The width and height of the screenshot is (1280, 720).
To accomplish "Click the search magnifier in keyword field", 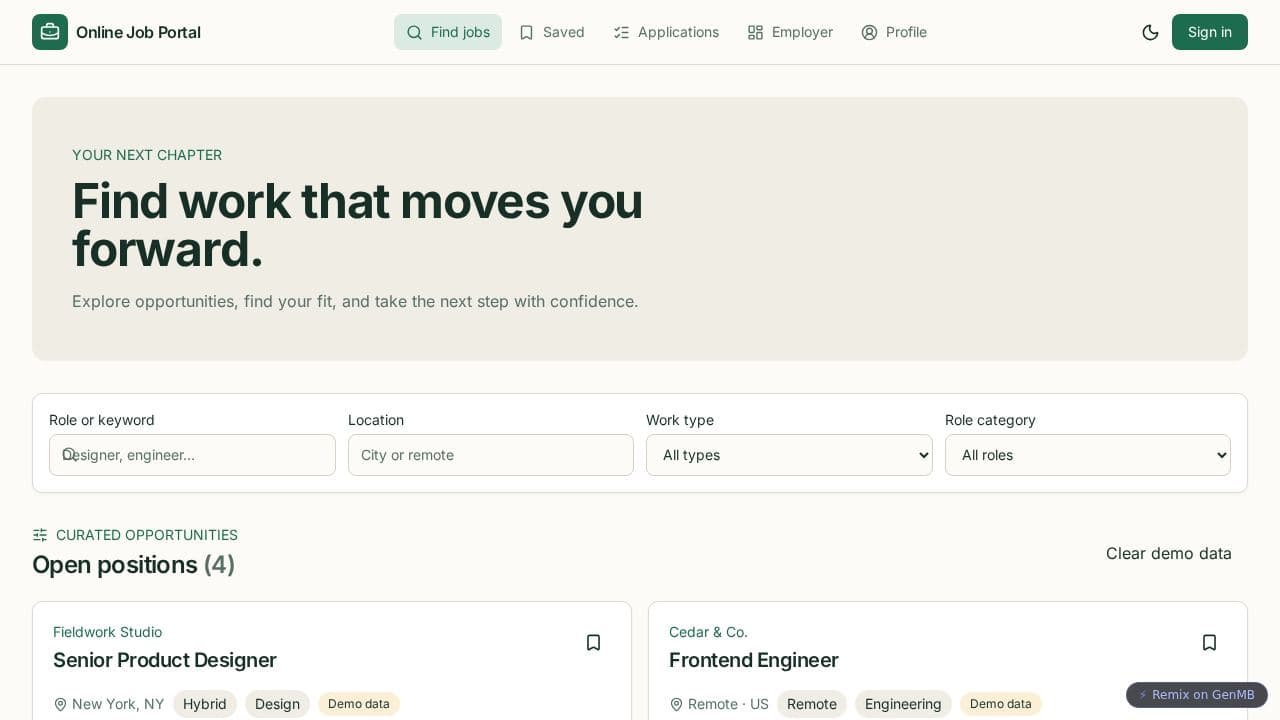I will tap(69, 454).
